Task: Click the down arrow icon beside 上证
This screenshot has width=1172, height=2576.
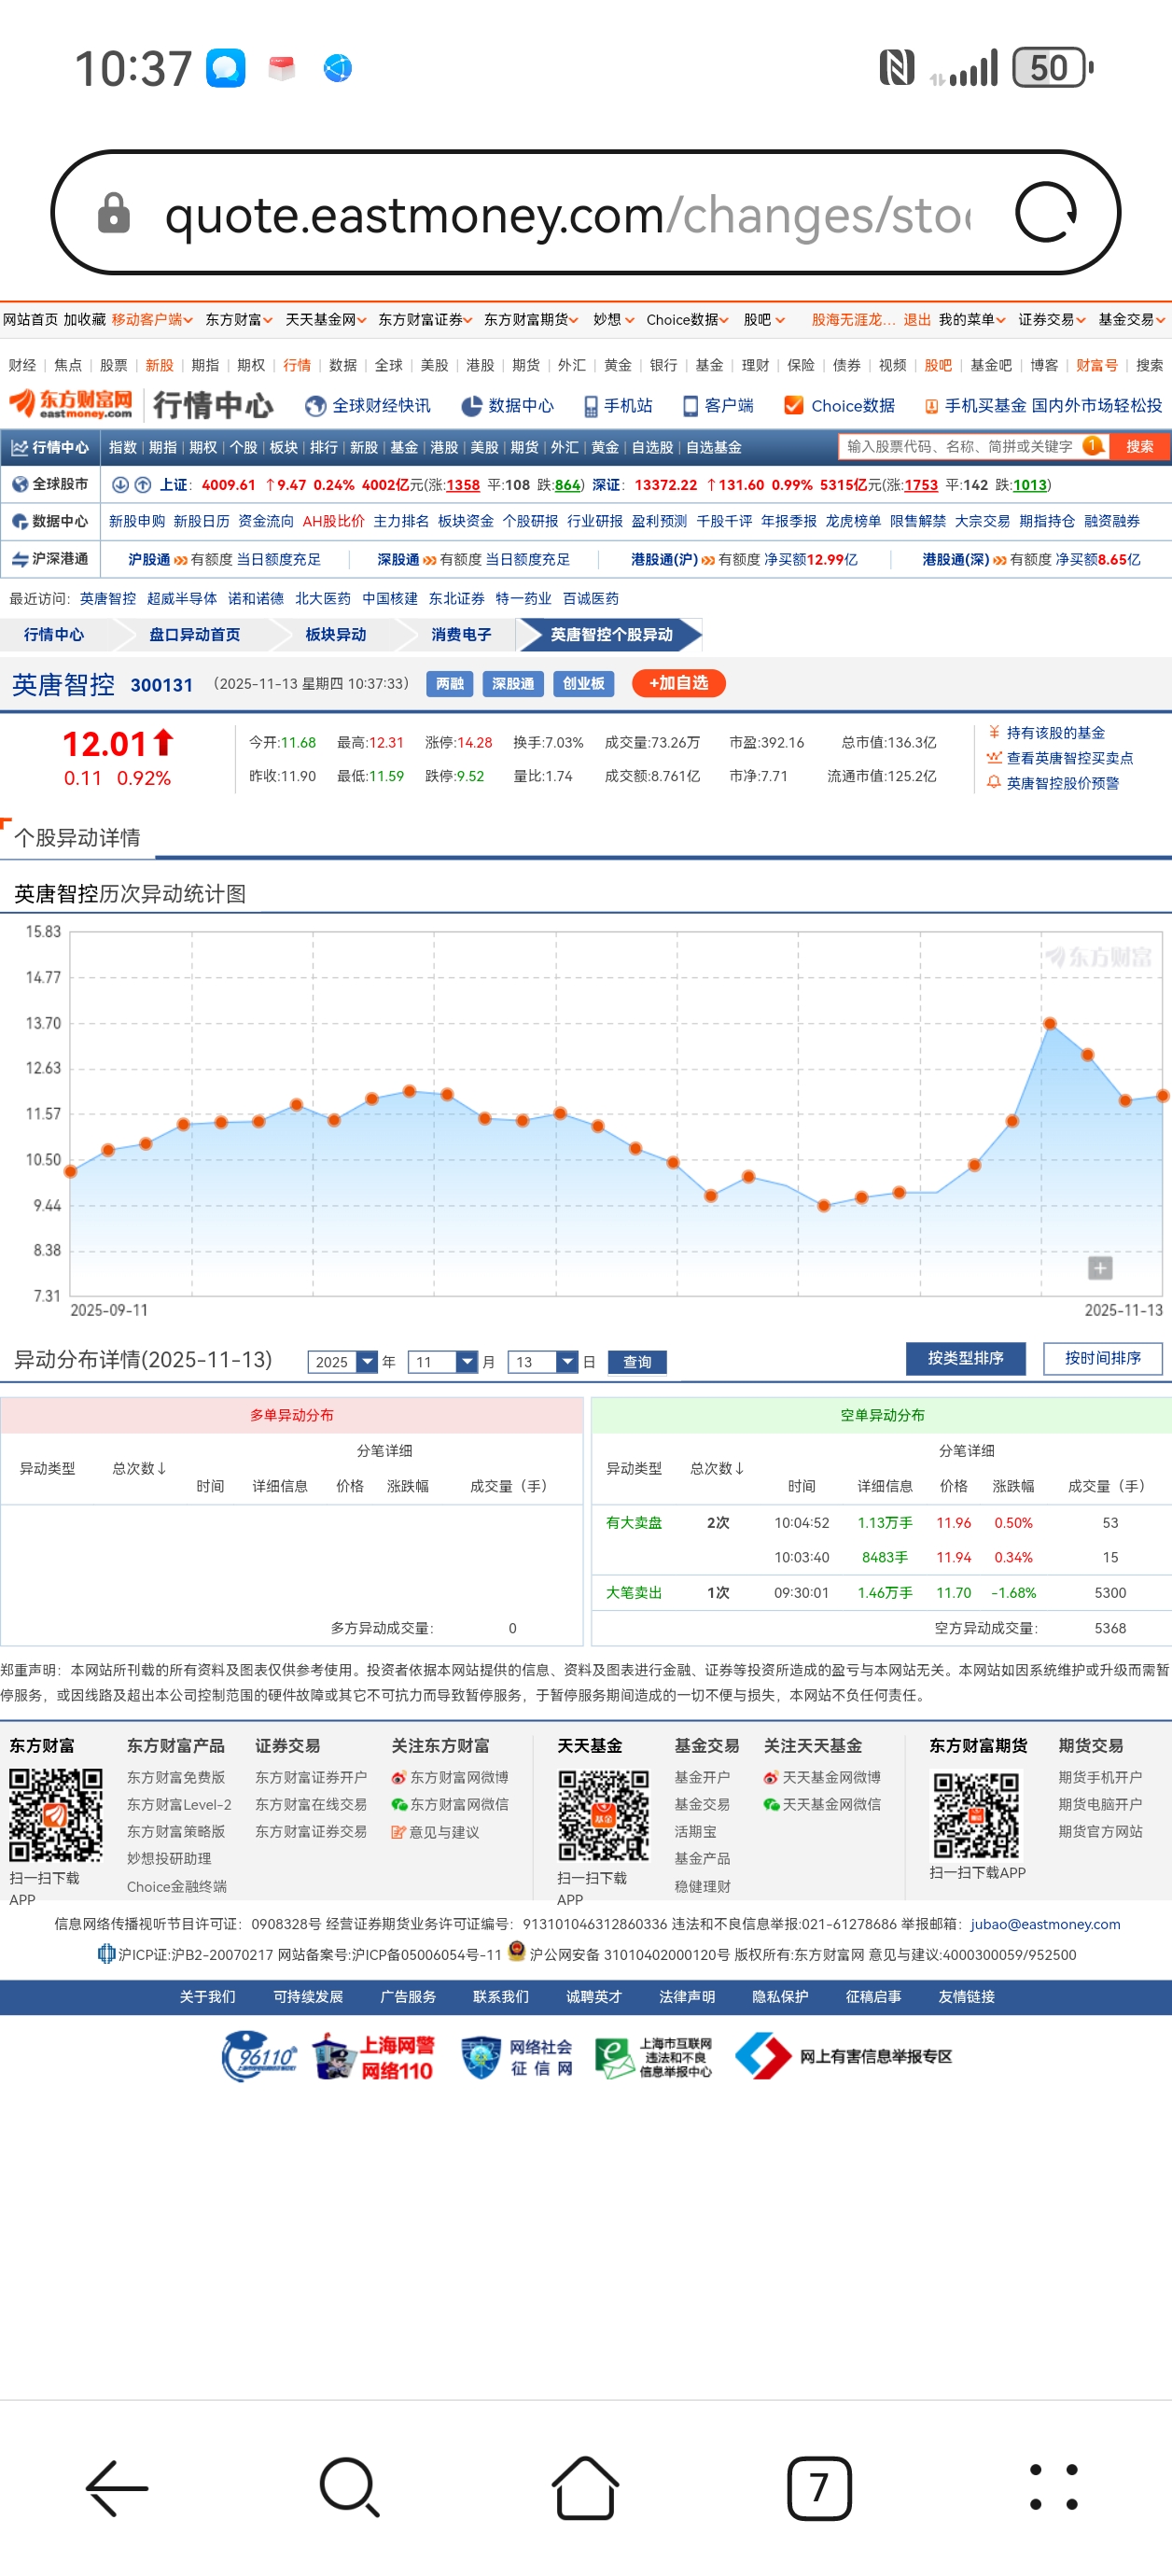Action: coord(120,485)
